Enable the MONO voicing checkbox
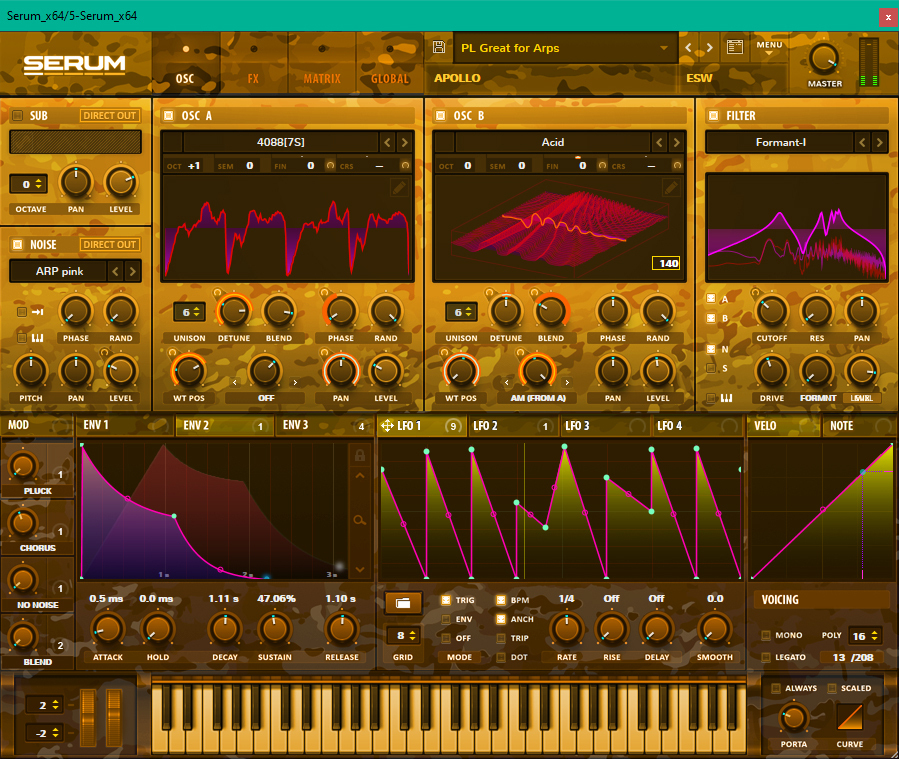Viewport: 899px width, 759px height. (x=765, y=635)
